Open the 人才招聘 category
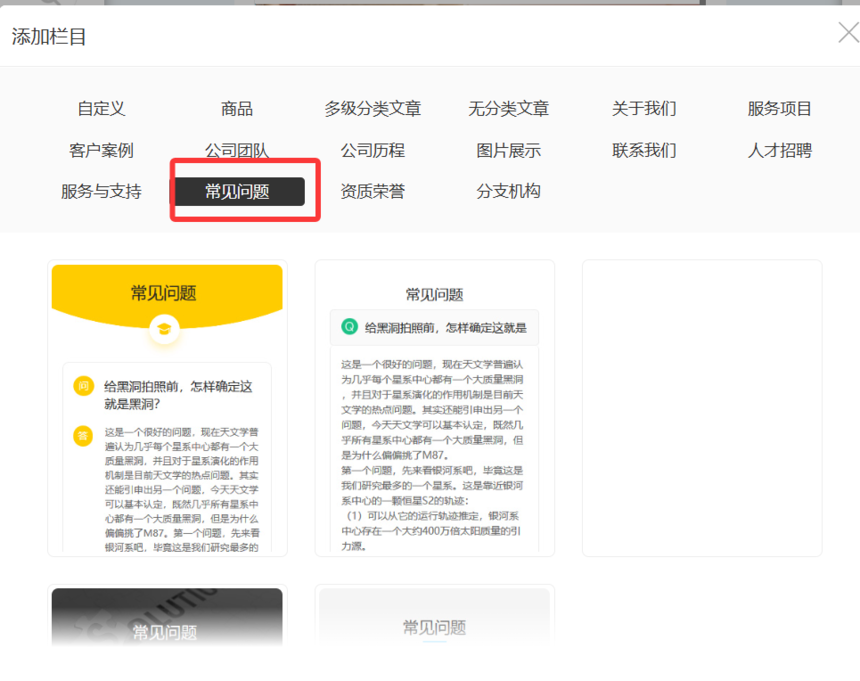 (x=779, y=151)
